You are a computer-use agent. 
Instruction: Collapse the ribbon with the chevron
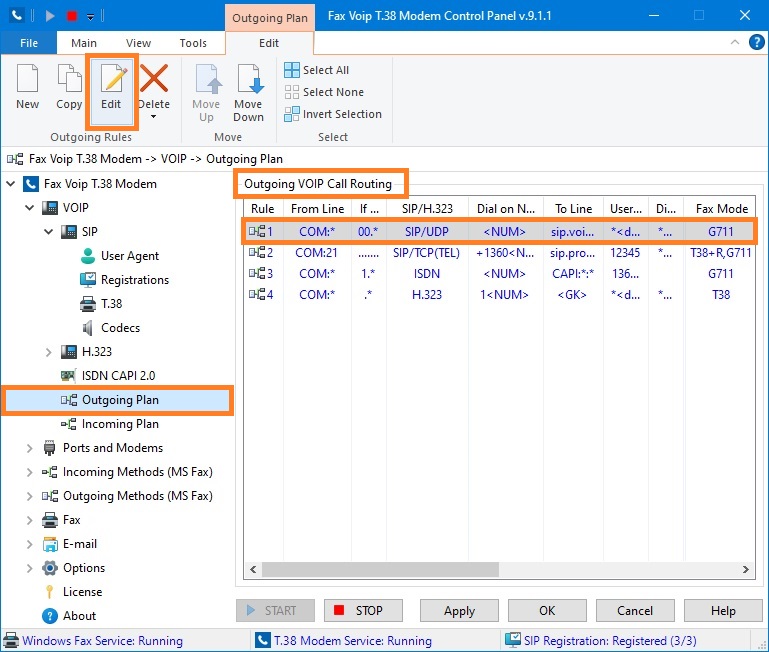tap(735, 42)
